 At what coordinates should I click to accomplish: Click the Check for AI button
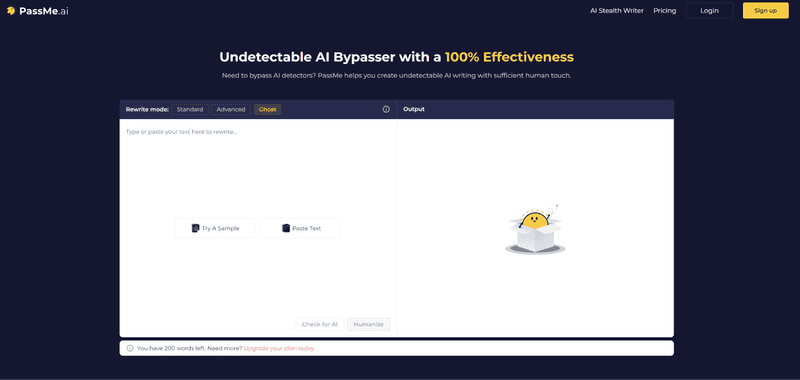coord(320,324)
